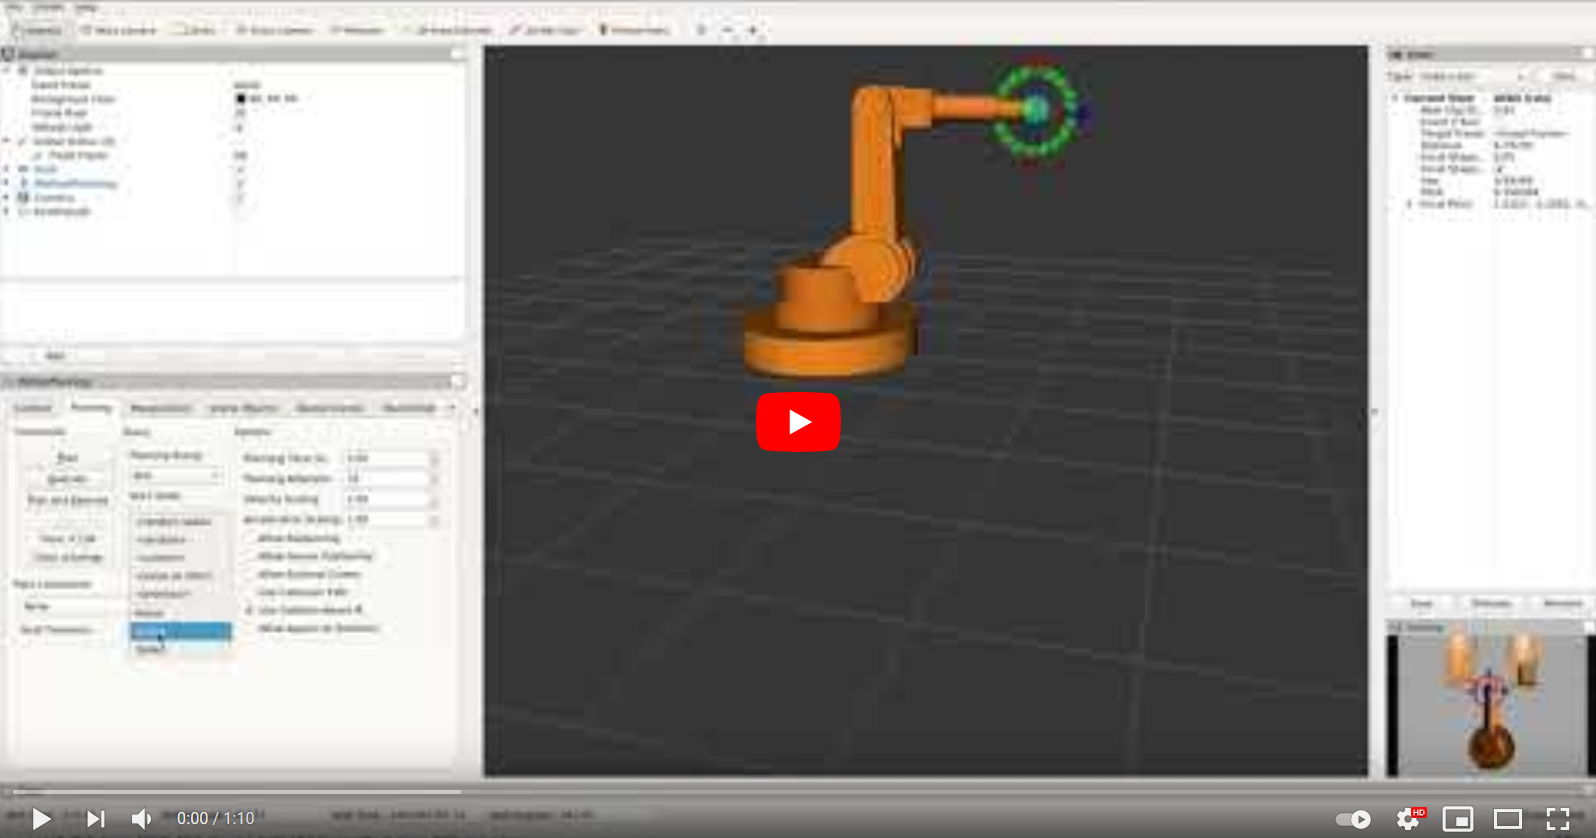Seek along the video progress bar

click(798, 792)
